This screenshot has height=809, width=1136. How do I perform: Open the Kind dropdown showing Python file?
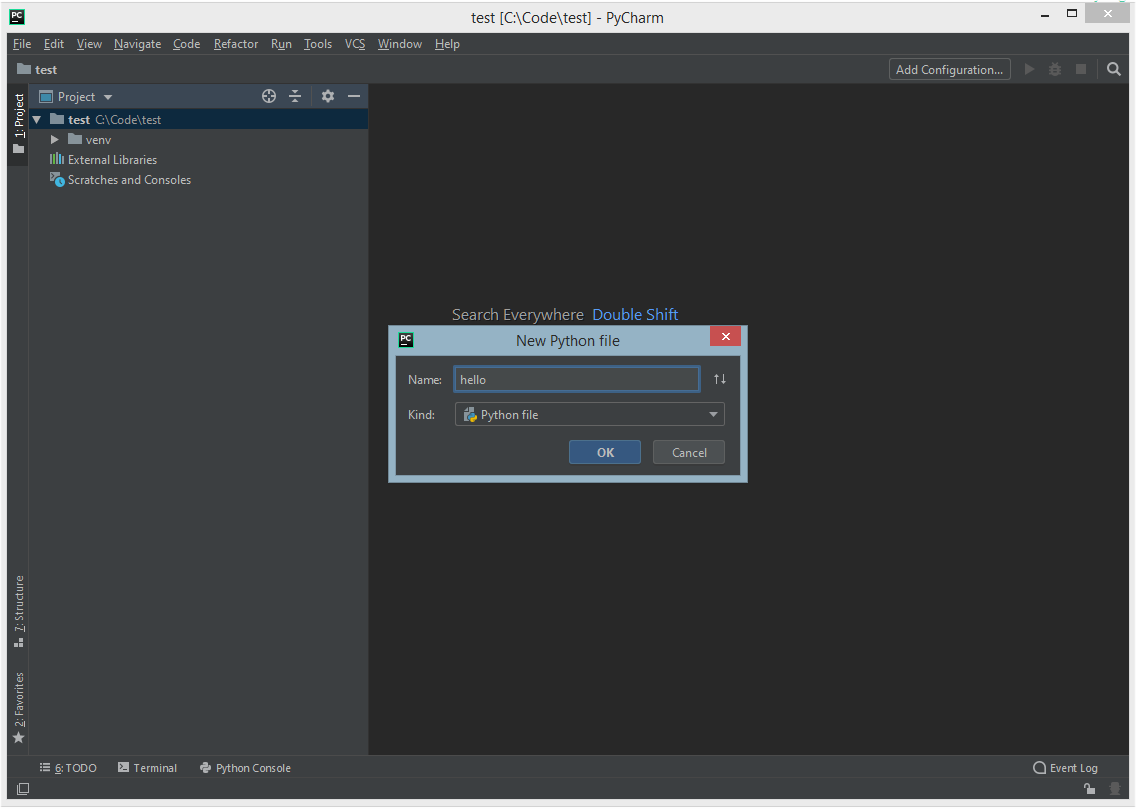714,414
